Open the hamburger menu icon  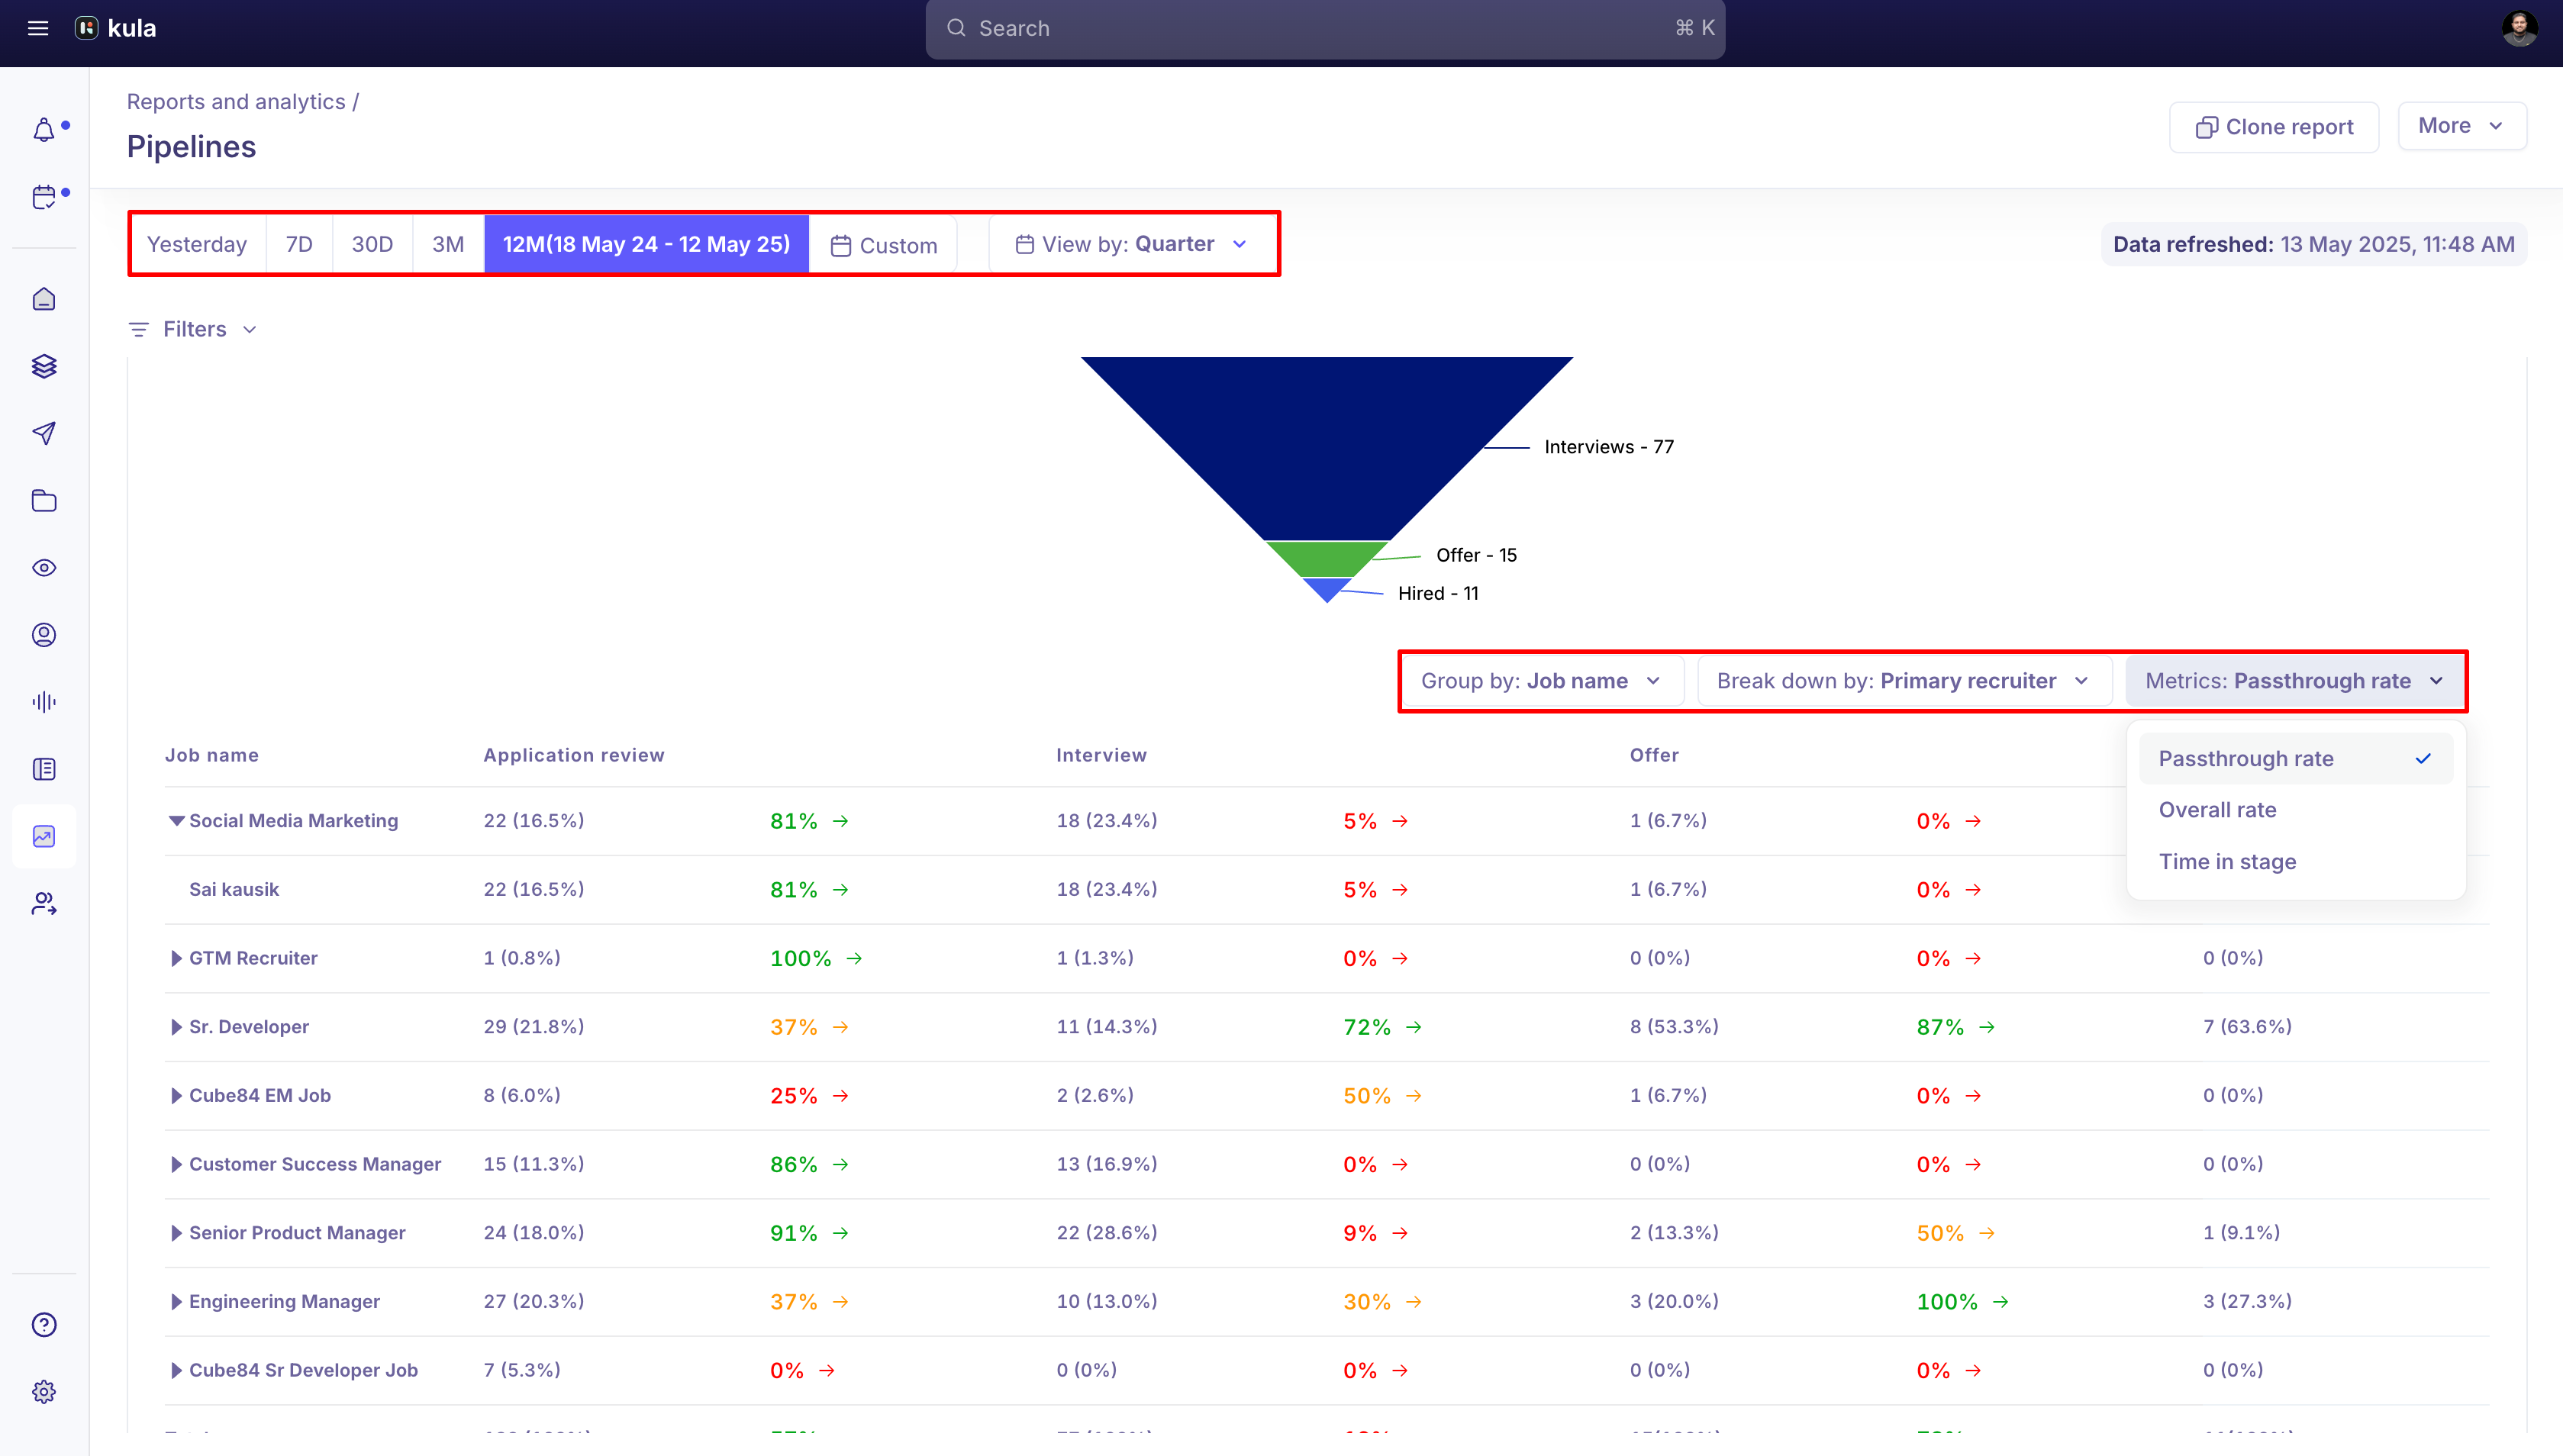[38, 28]
